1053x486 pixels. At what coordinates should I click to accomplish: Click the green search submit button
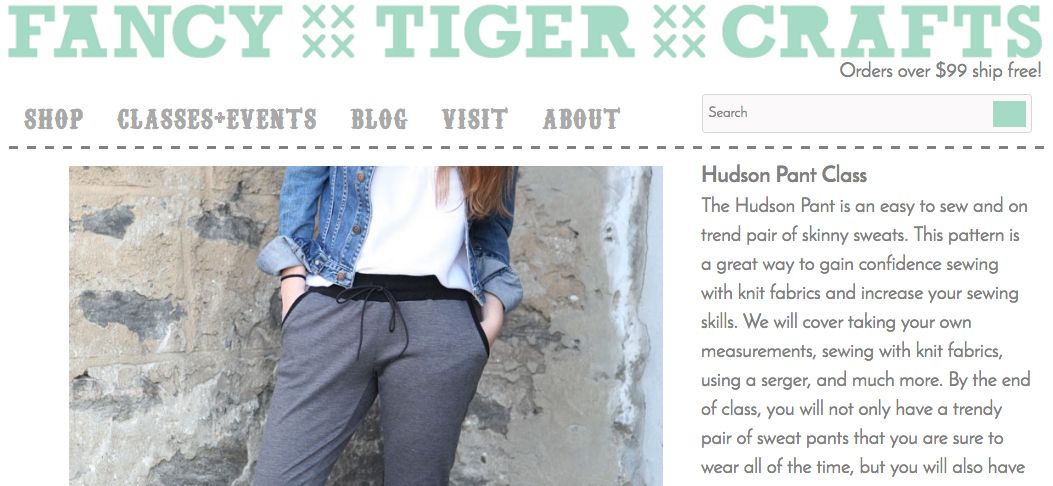pos(1009,113)
